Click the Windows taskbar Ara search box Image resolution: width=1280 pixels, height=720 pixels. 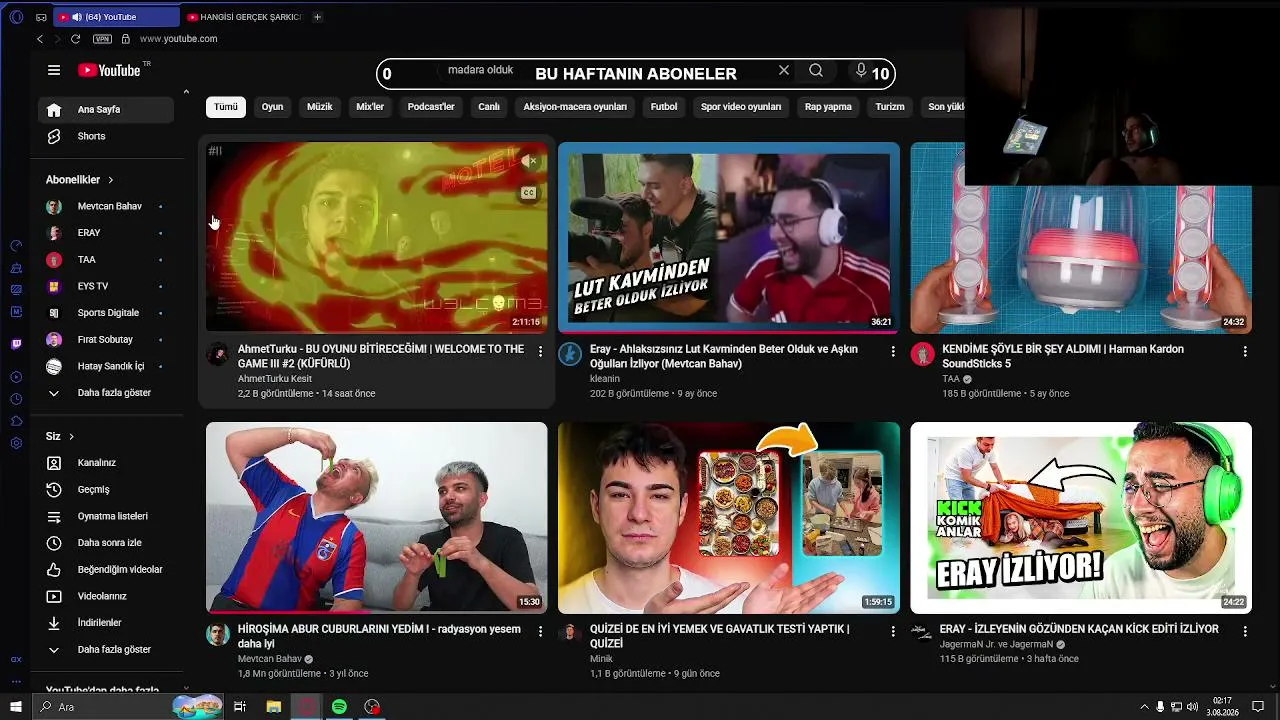(x=127, y=707)
